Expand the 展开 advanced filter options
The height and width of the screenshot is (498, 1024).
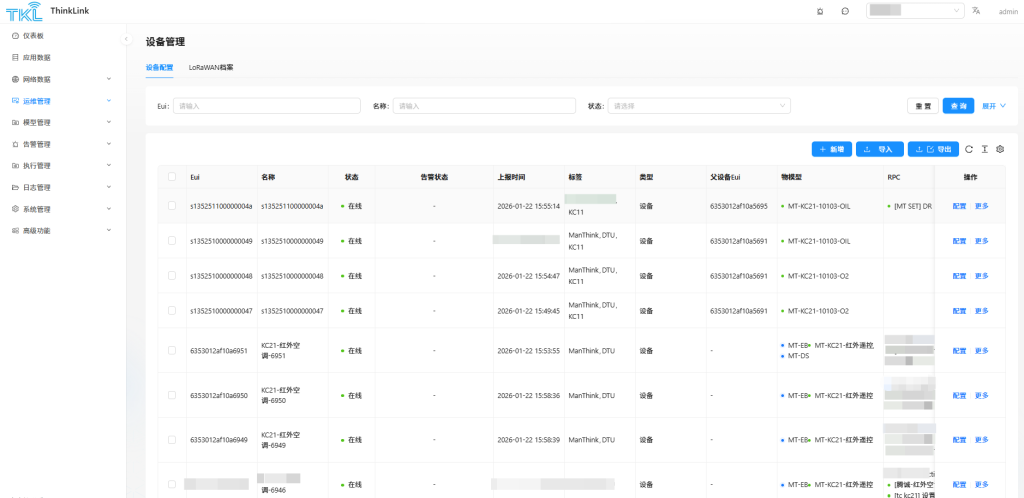pos(994,106)
